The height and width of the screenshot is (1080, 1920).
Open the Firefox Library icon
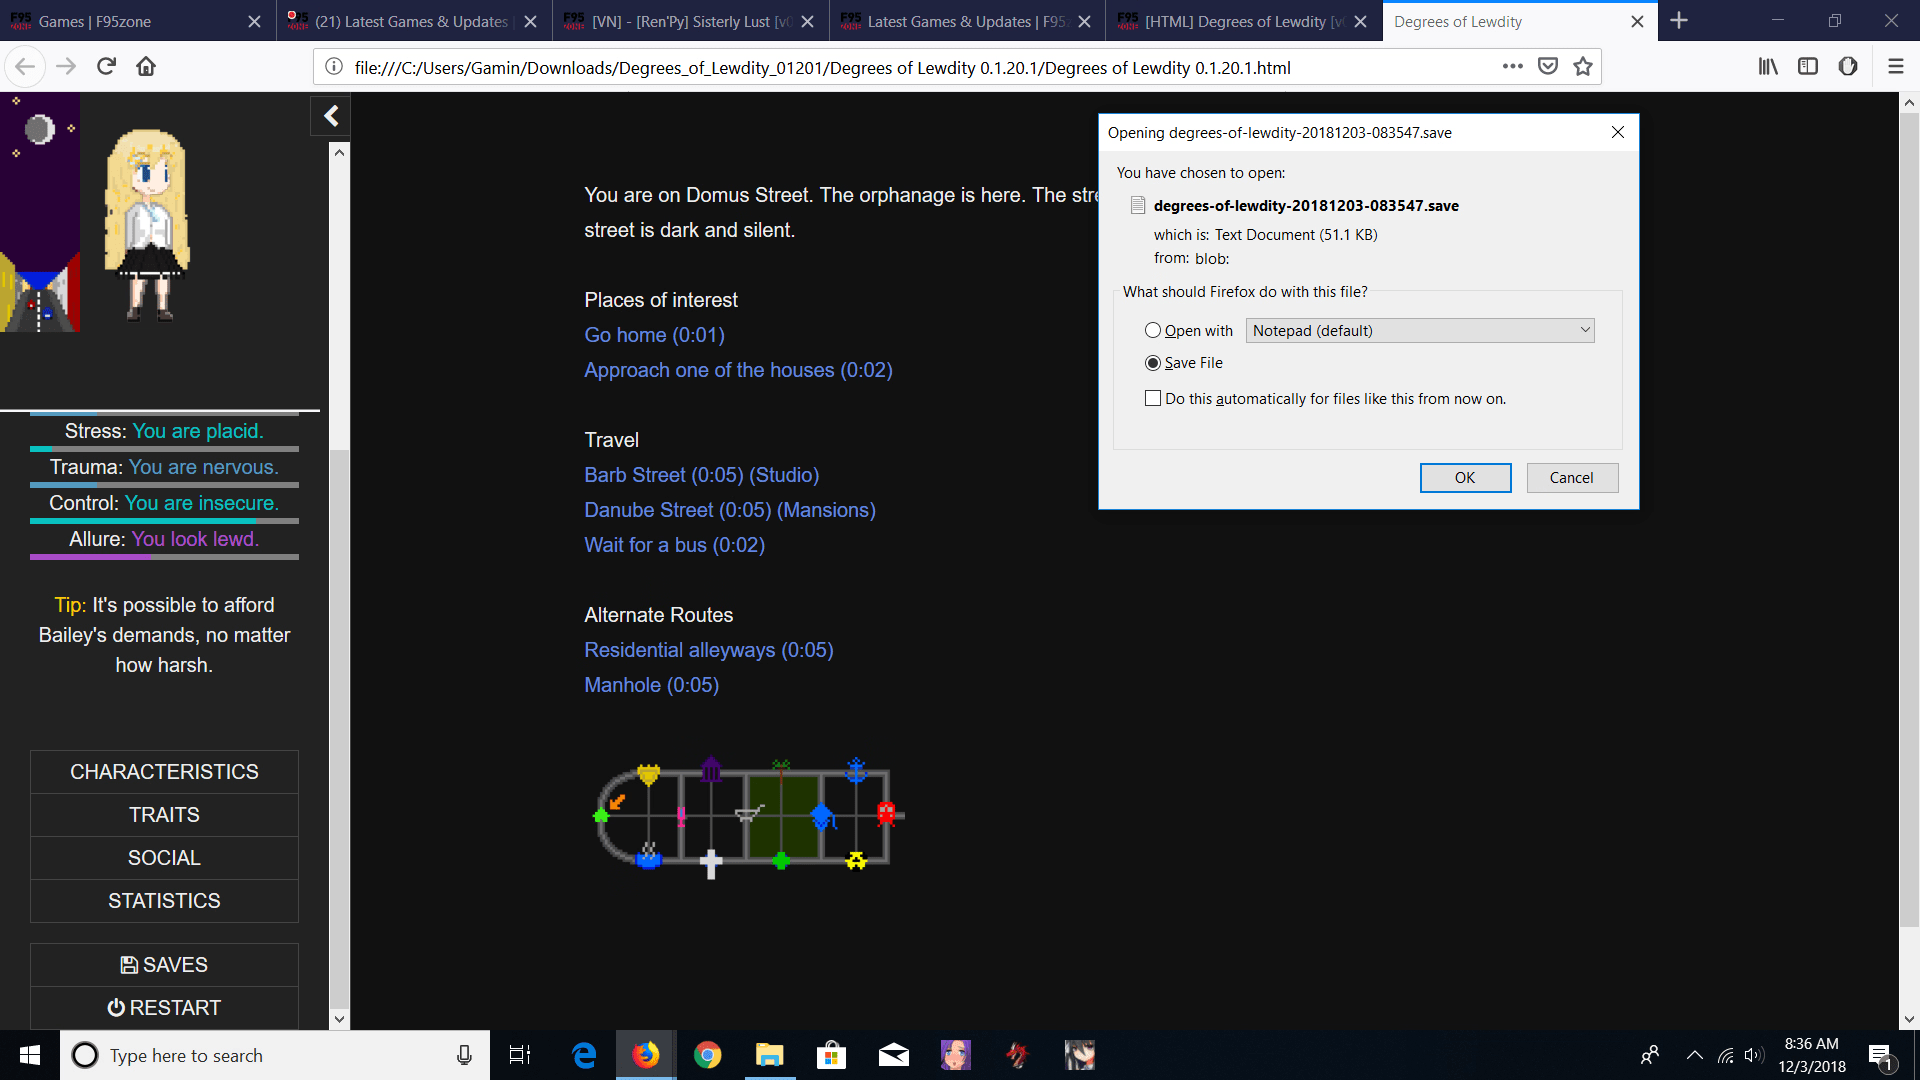tap(1768, 67)
